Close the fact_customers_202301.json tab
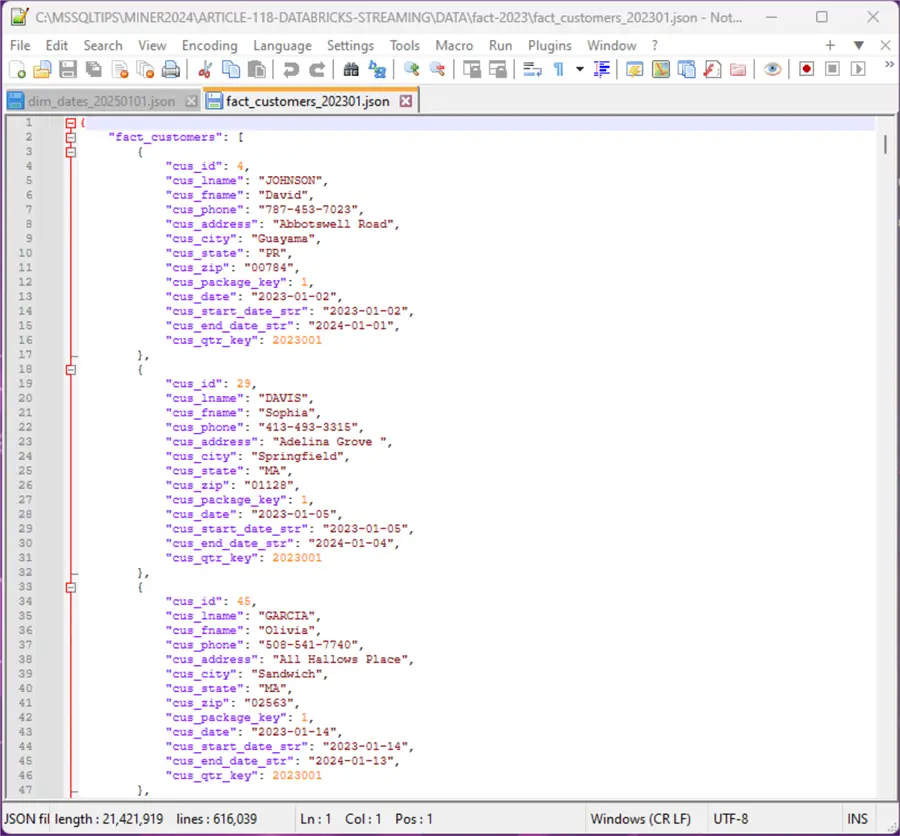 click(406, 101)
